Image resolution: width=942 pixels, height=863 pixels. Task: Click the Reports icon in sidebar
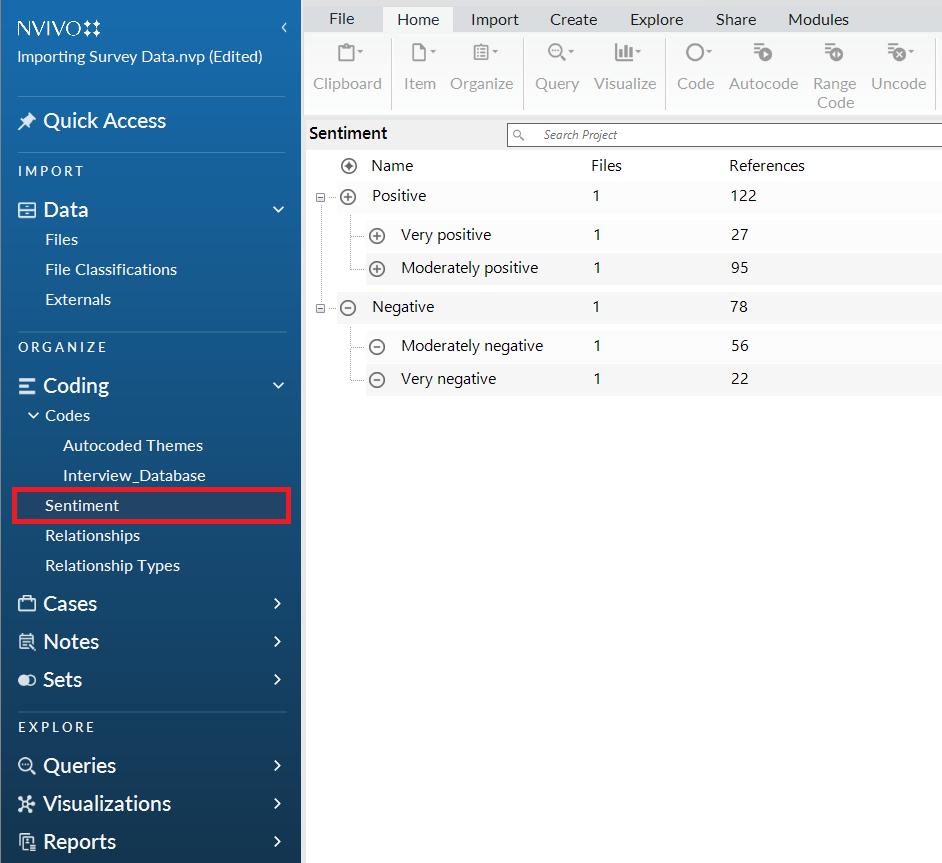(x=26, y=842)
